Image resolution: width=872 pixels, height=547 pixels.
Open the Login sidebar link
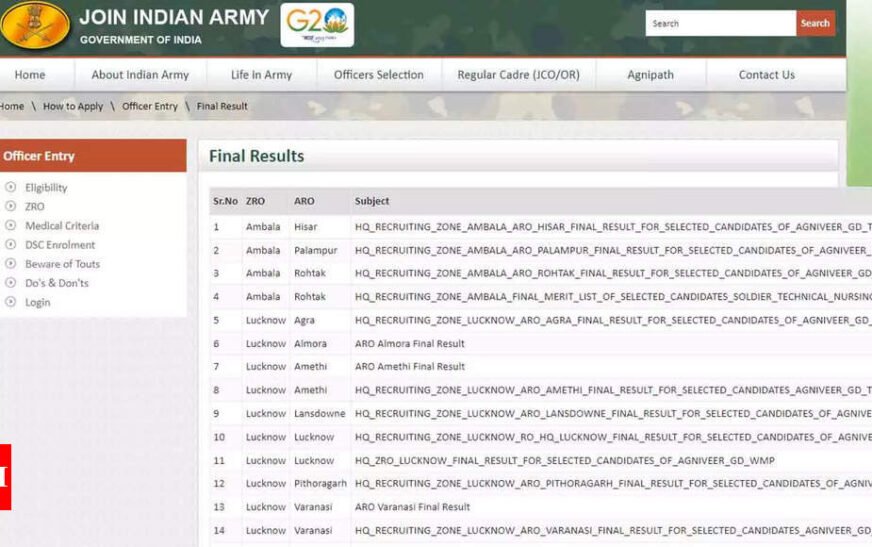[x=37, y=302]
